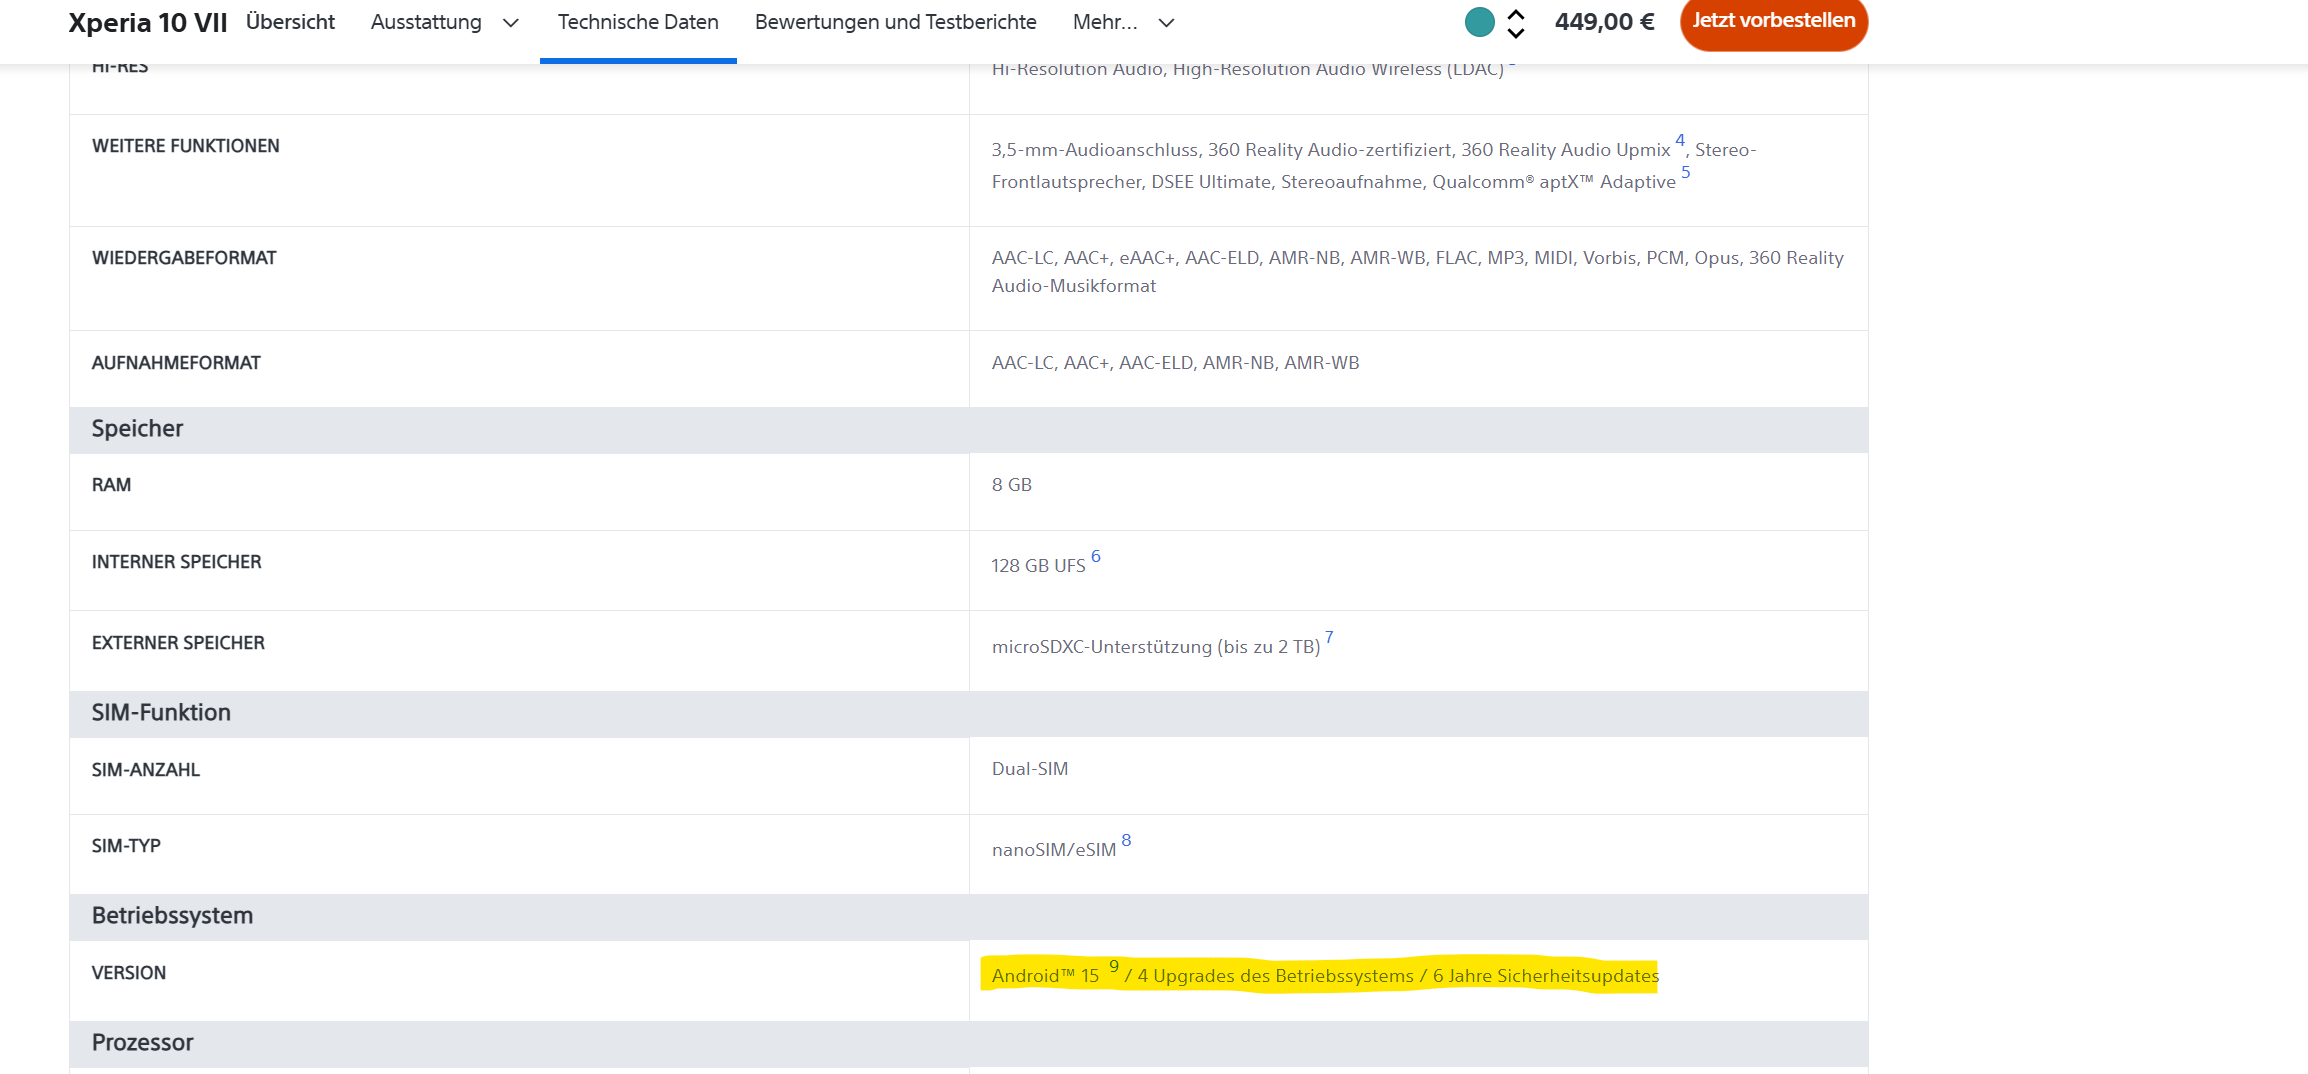Open footnote 8 beside nanoSIM/eSIM
The image size is (2308, 1074).
[1126, 840]
